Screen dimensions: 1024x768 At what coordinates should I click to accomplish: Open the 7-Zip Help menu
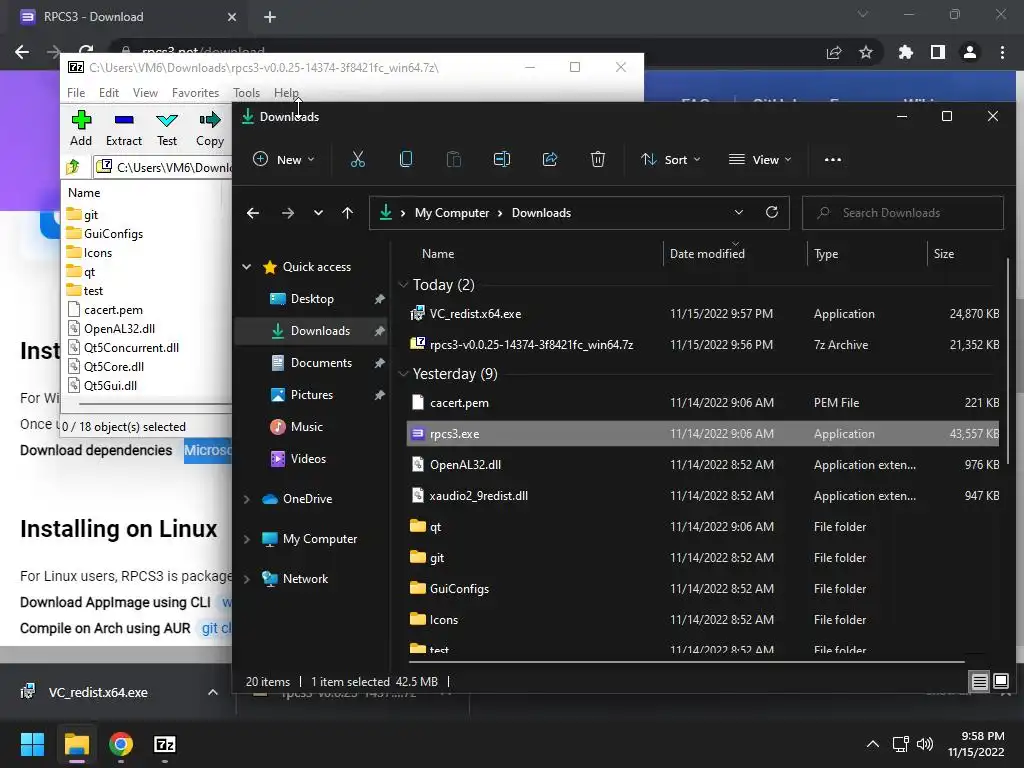click(286, 93)
